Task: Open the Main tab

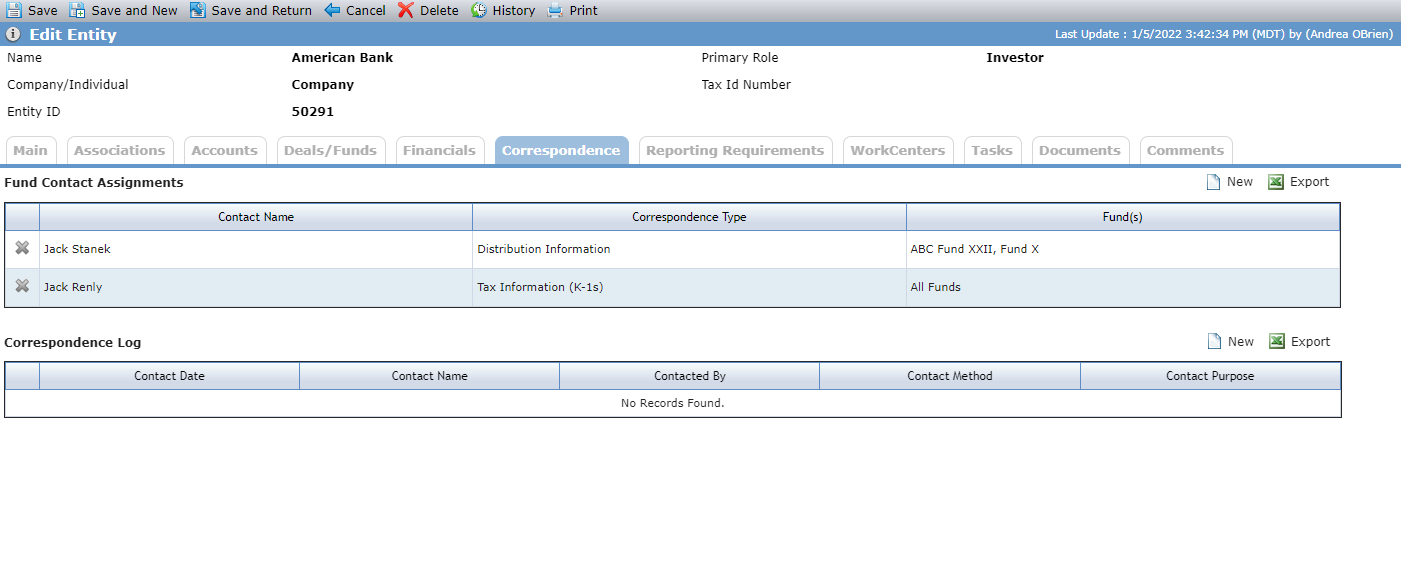Action: (x=31, y=150)
